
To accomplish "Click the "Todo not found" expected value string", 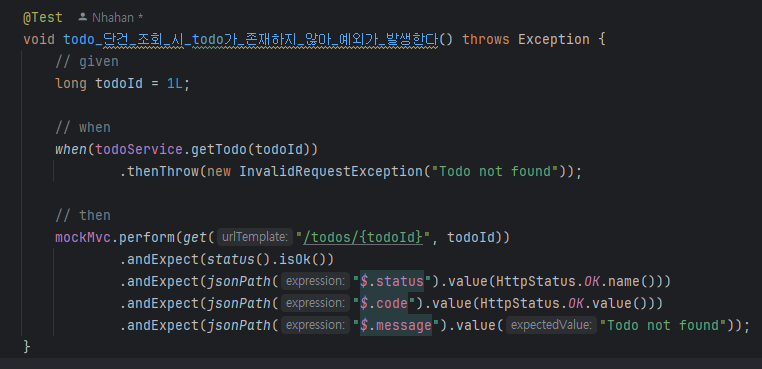I will point(663,325).
